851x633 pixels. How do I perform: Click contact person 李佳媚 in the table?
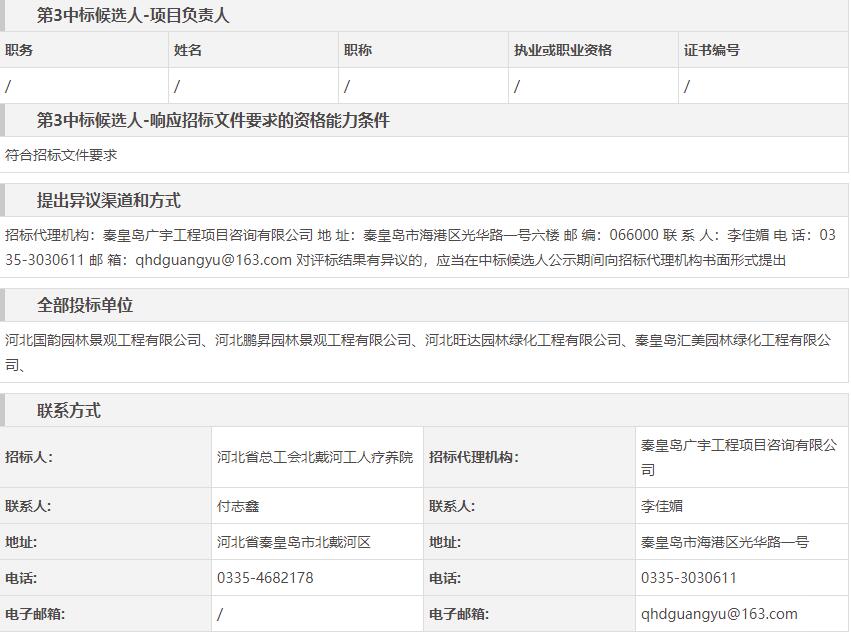[662, 506]
